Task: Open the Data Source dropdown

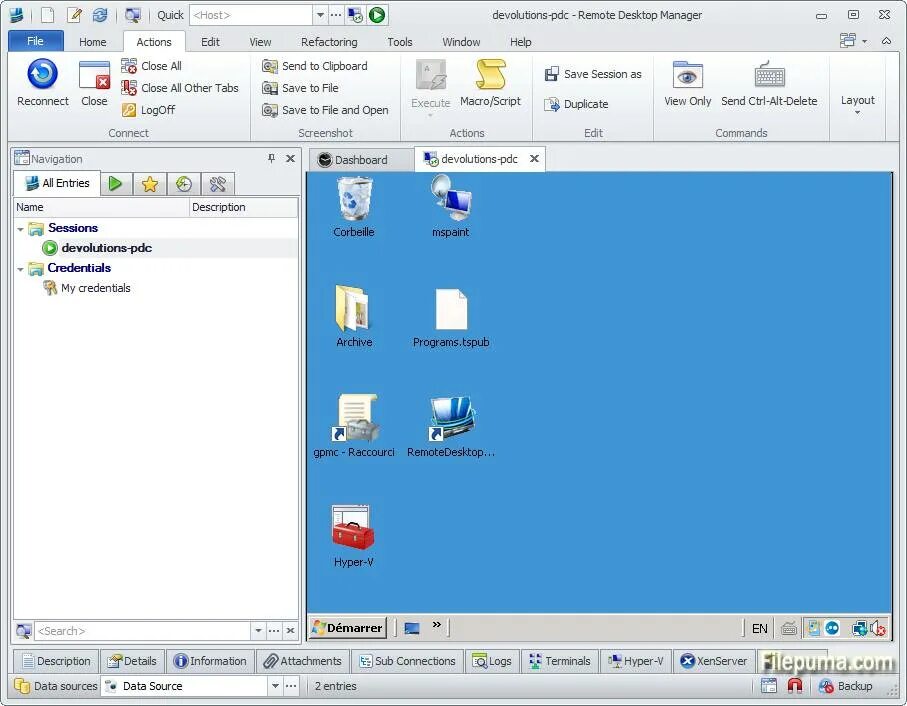Action: [x=275, y=686]
